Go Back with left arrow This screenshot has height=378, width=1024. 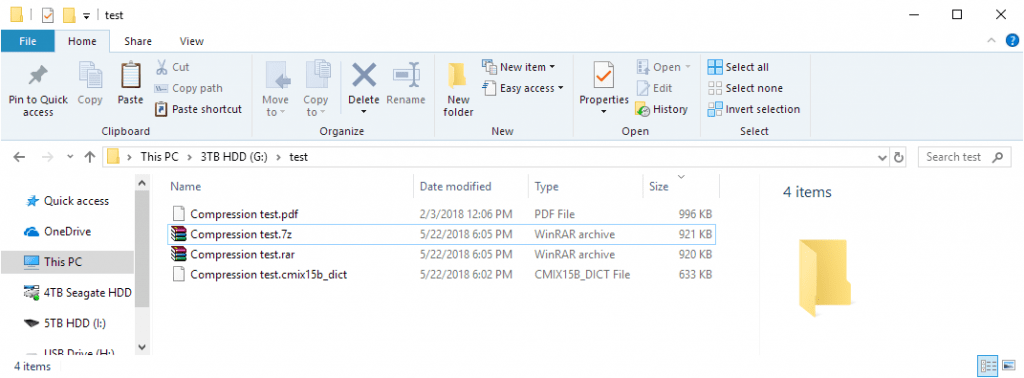click(x=19, y=157)
